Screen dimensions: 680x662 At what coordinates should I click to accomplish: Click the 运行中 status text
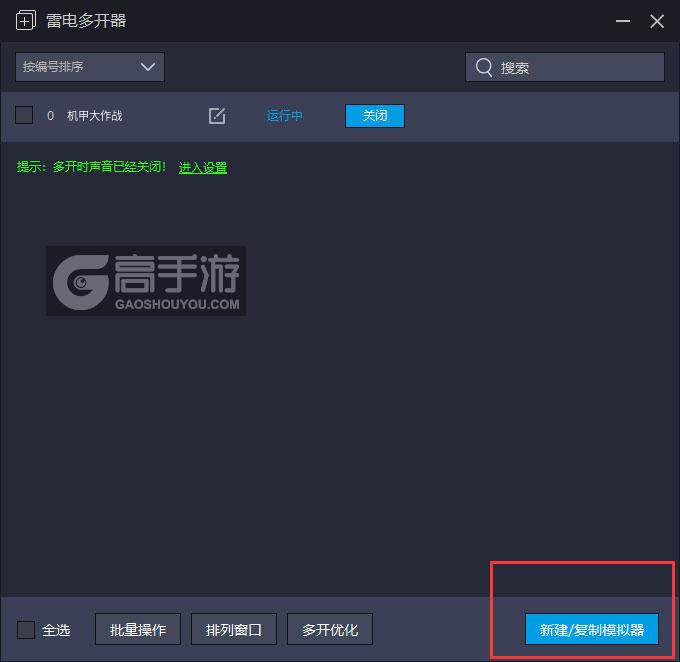point(284,116)
